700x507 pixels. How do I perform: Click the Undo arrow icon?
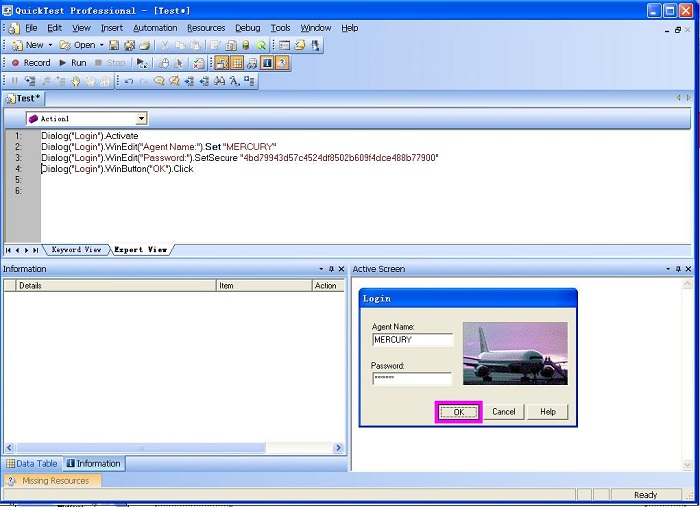click(129, 81)
